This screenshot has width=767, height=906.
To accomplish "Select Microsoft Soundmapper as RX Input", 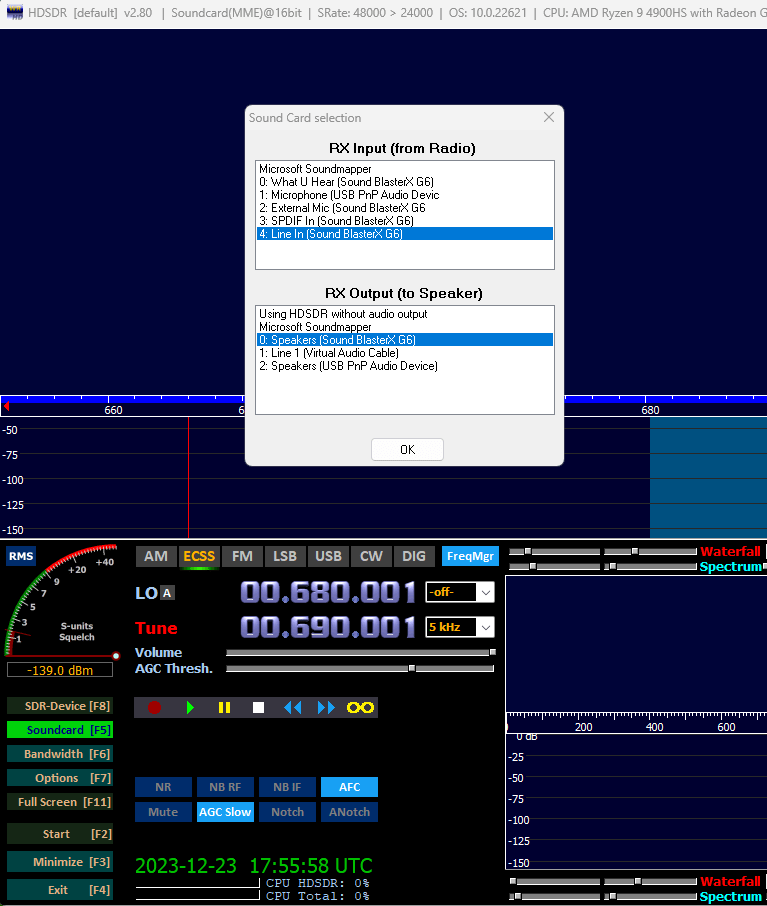I will coord(405,169).
